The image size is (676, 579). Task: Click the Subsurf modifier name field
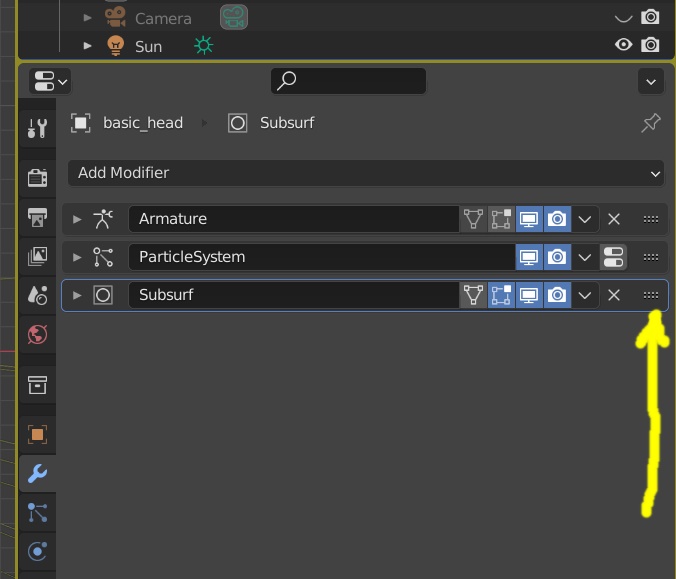click(x=294, y=295)
